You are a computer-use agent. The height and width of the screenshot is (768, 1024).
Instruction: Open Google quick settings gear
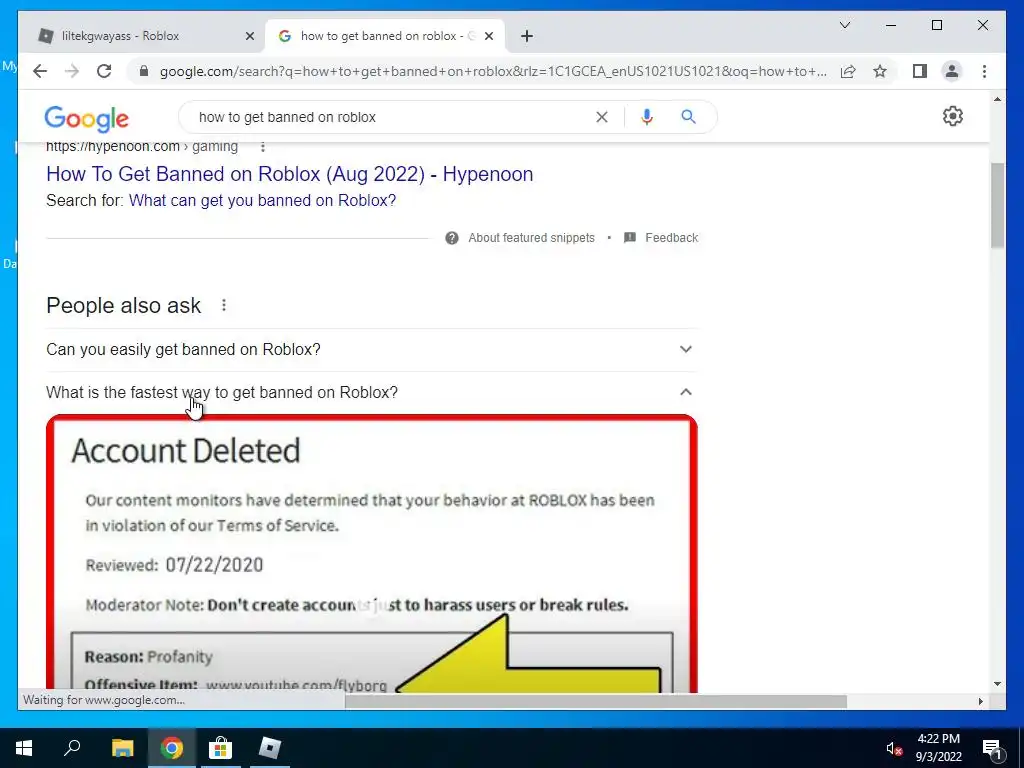tap(953, 116)
